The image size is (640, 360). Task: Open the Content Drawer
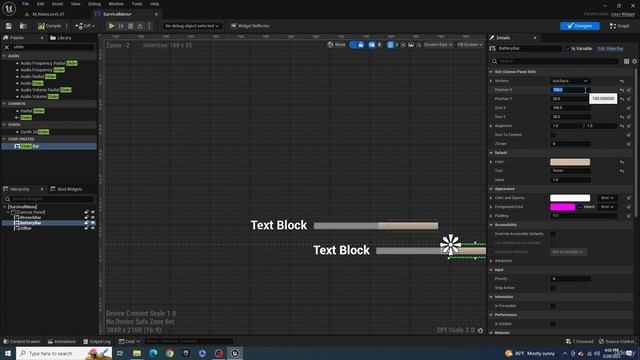(x=22, y=341)
